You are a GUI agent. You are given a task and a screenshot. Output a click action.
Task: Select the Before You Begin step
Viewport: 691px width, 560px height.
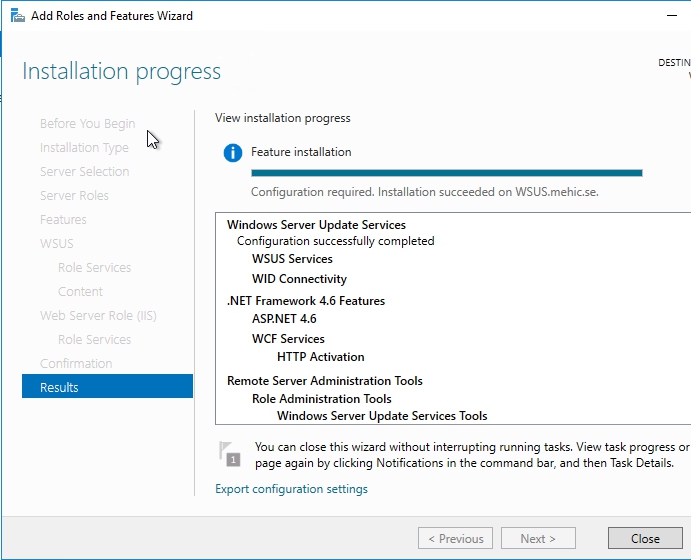click(87, 123)
